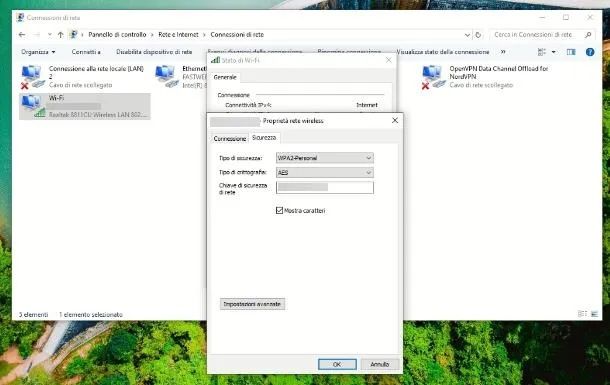Open Tipo di sicurezza dropdown
The width and height of the screenshot is (610, 385).
click(324, 158)
